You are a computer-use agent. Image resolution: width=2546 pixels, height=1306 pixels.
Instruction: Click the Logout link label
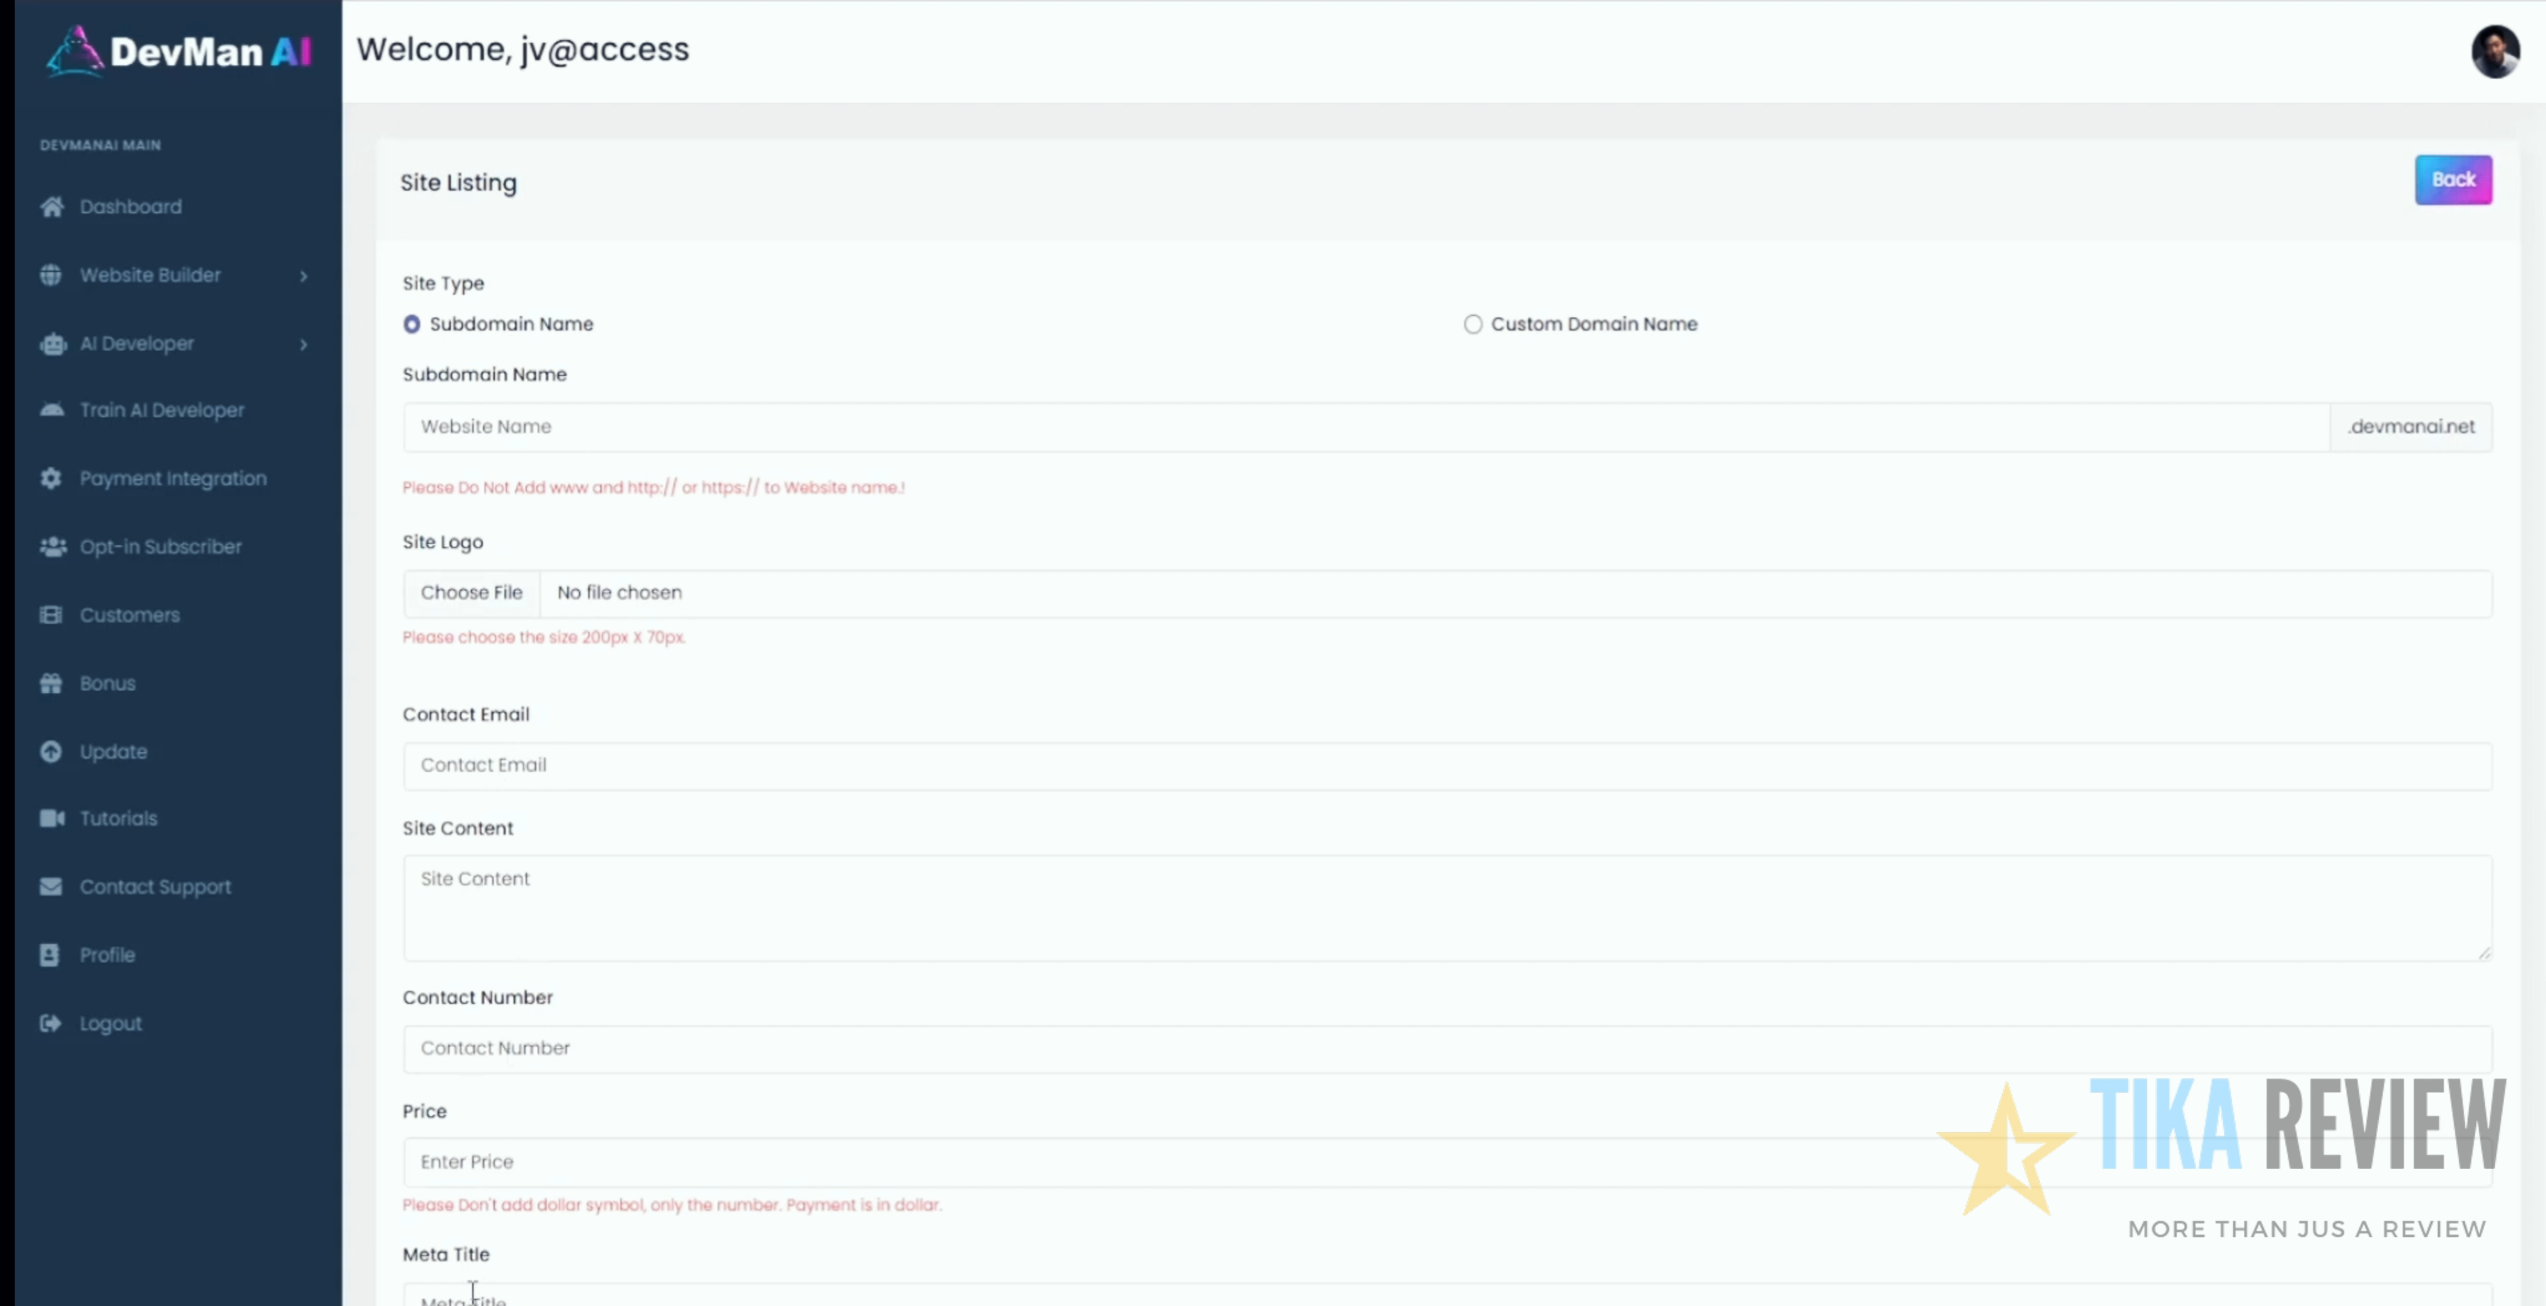(111, 1023)
